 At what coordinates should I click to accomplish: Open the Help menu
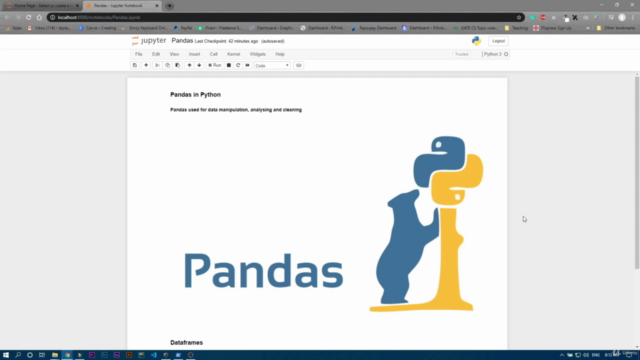pos(280,54)
